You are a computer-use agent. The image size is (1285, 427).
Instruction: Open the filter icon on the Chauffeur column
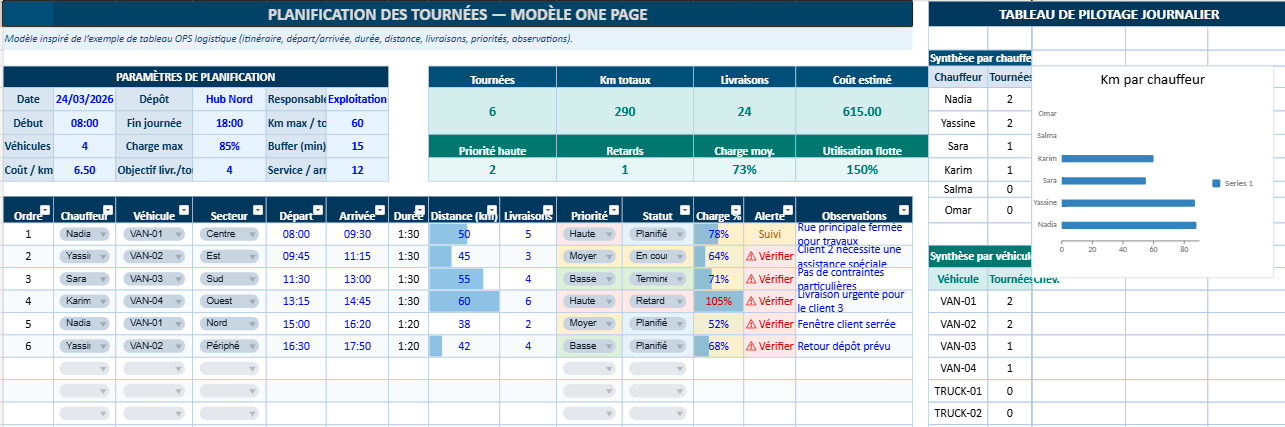(x=106, y=210)
